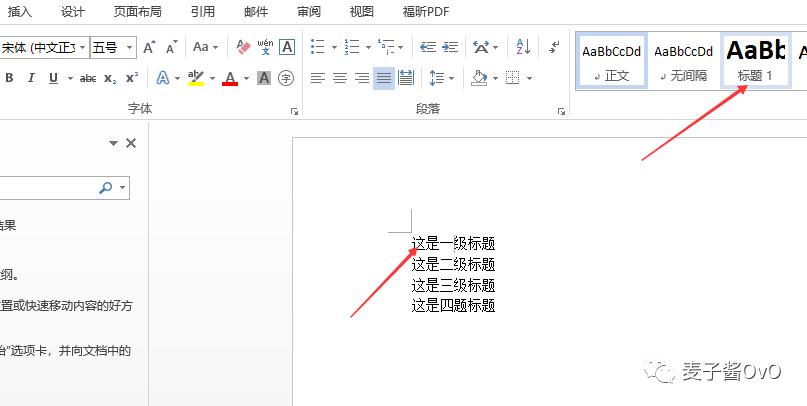Apply underline to text

click(53, 78)
